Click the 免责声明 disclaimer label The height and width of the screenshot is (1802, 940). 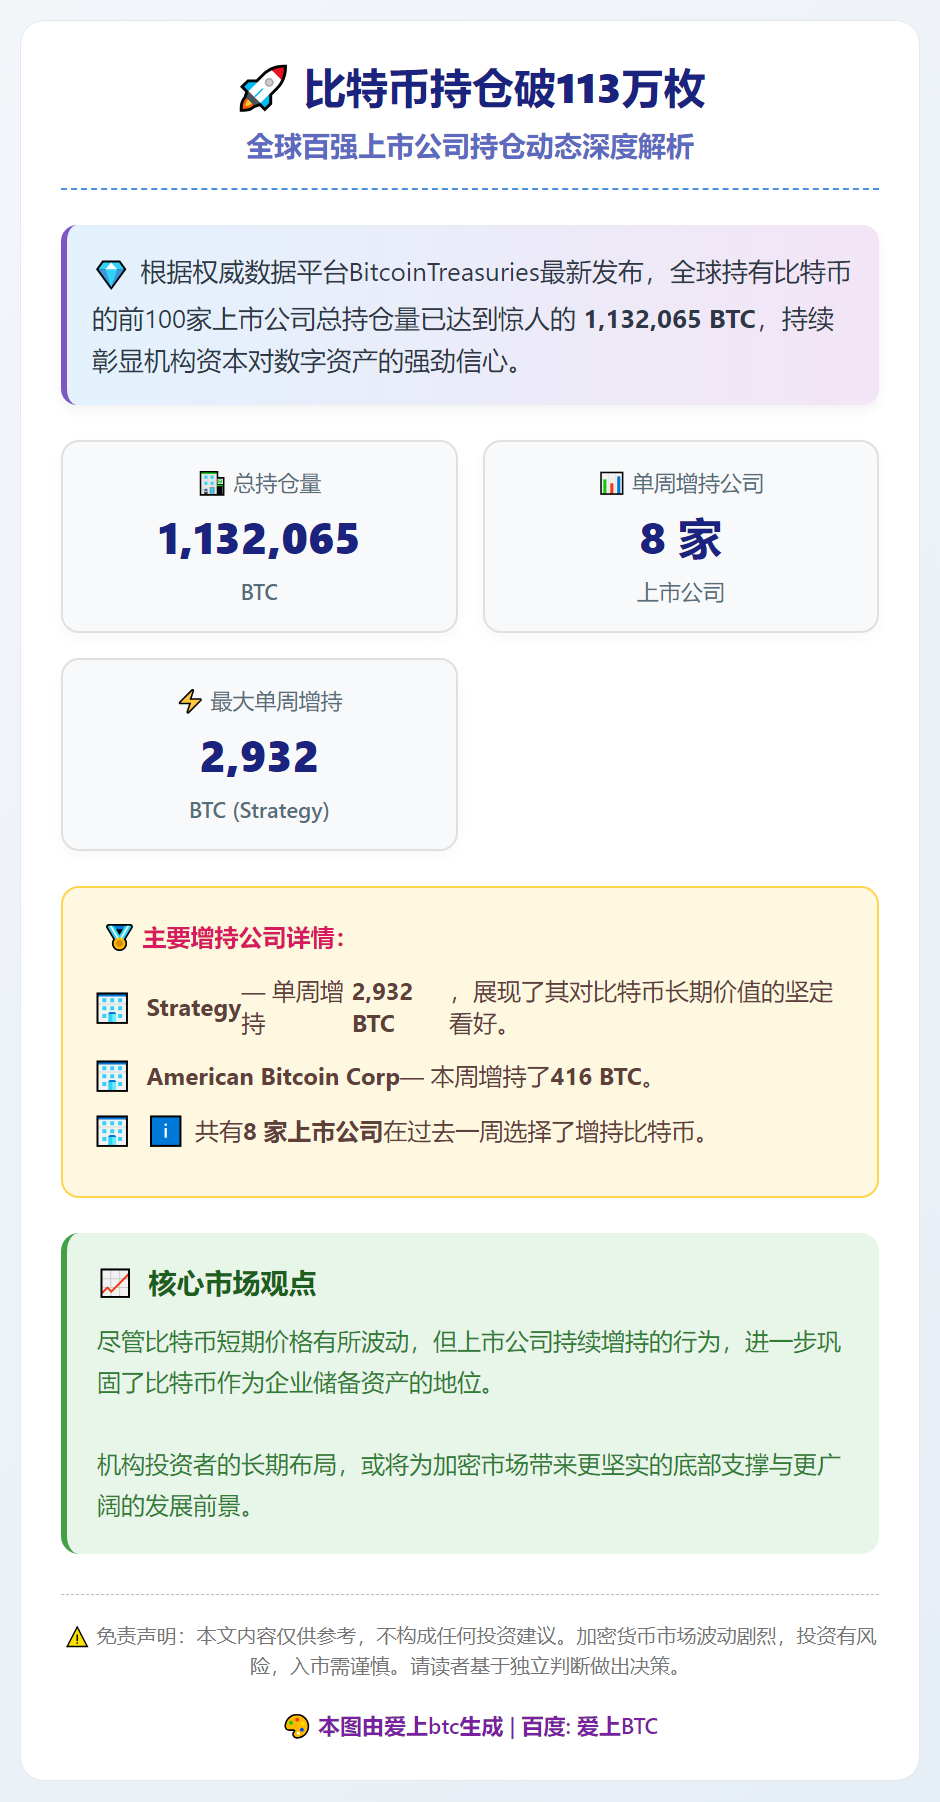tap(136, 1637)
